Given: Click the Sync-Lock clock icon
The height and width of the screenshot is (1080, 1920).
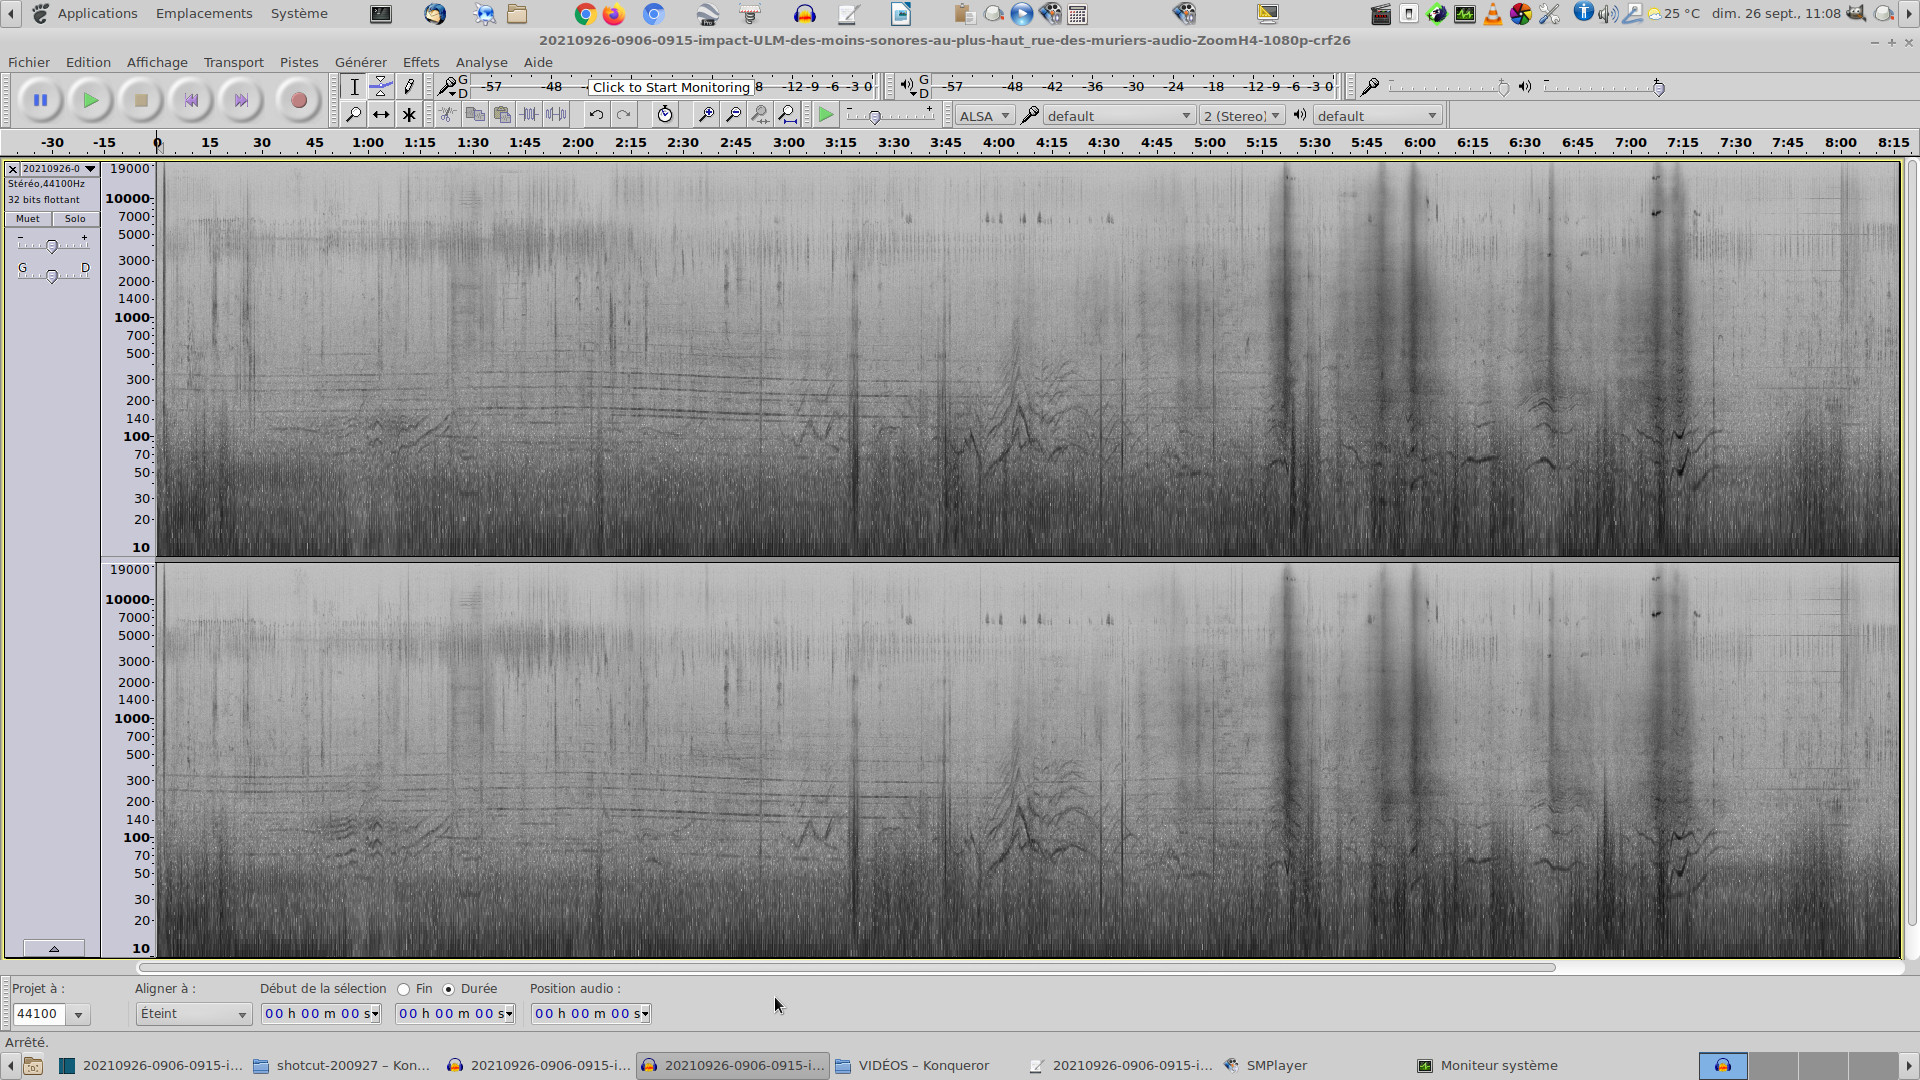Looking at the screenshot, I should coord(665,115).
